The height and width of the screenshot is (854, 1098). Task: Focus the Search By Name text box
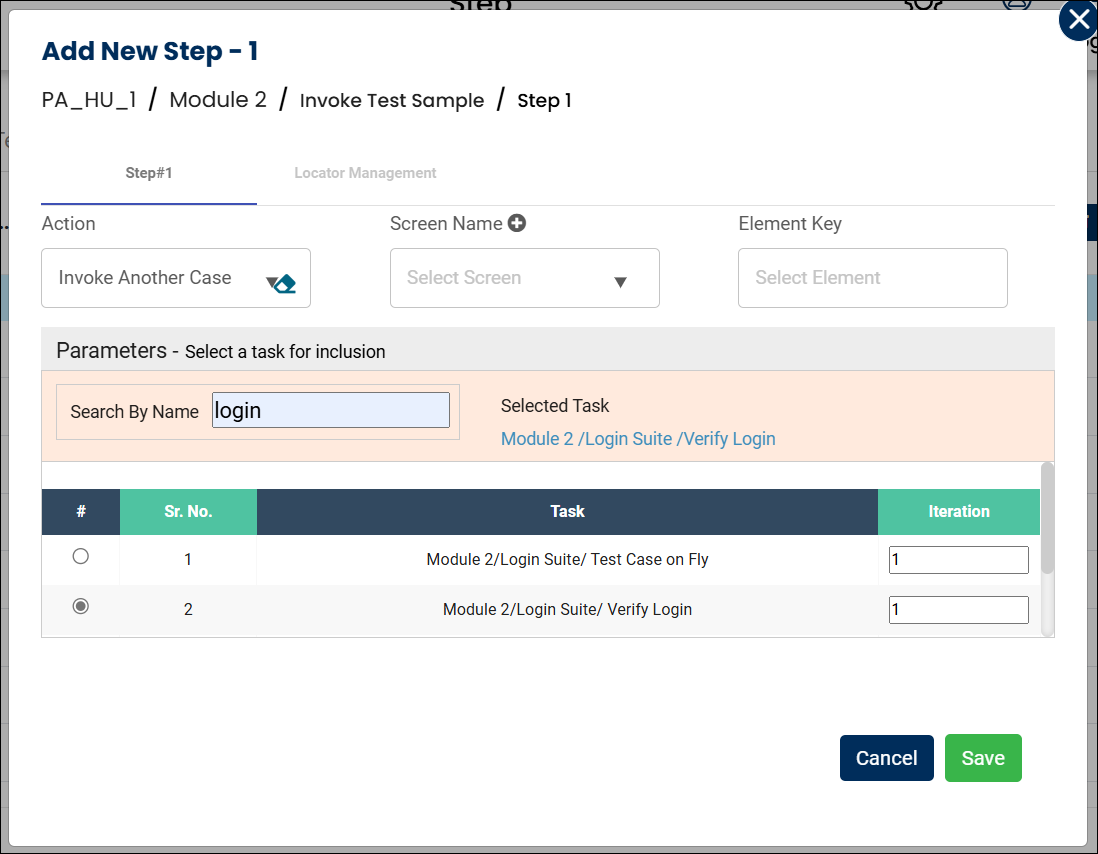[x=331, y=410]
